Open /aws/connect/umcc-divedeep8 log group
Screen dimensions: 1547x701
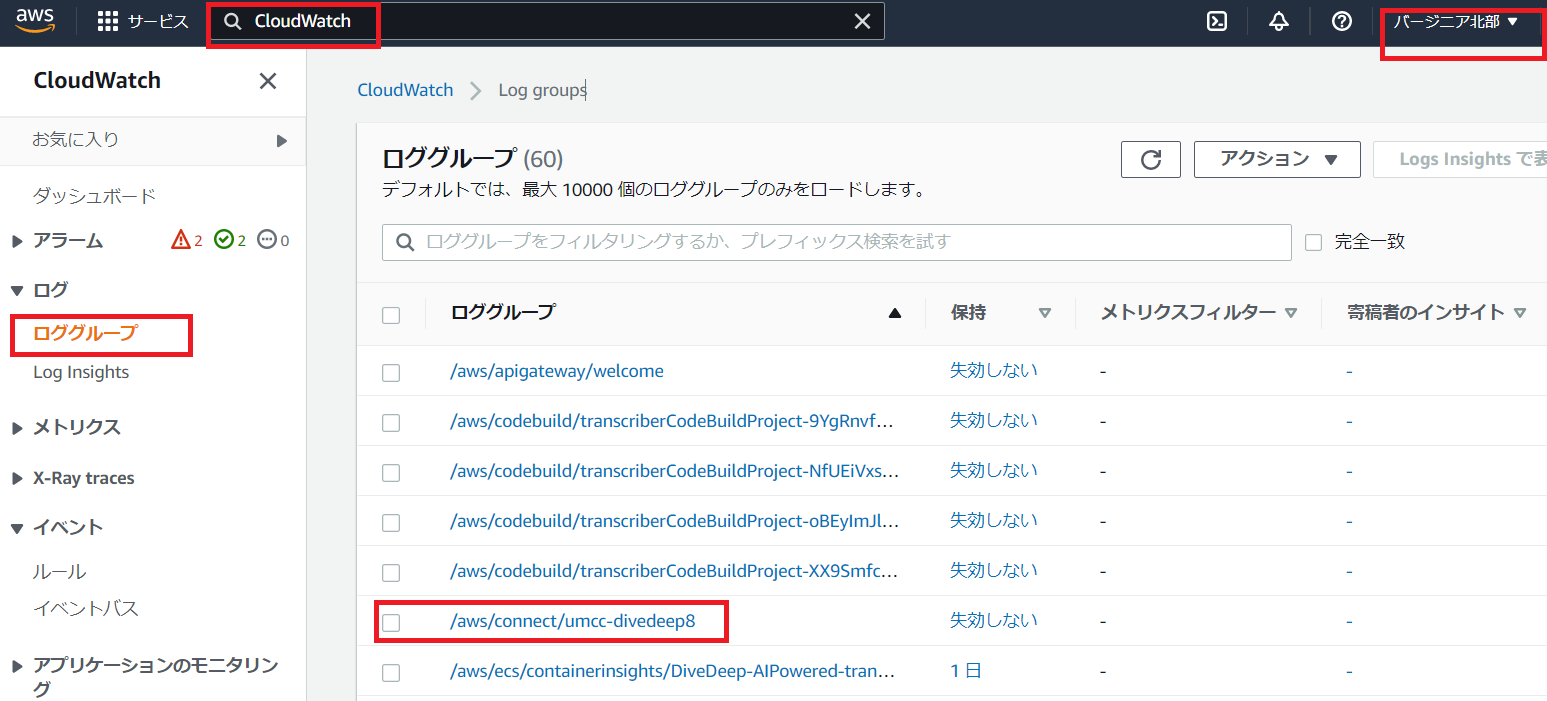point(572,621)
